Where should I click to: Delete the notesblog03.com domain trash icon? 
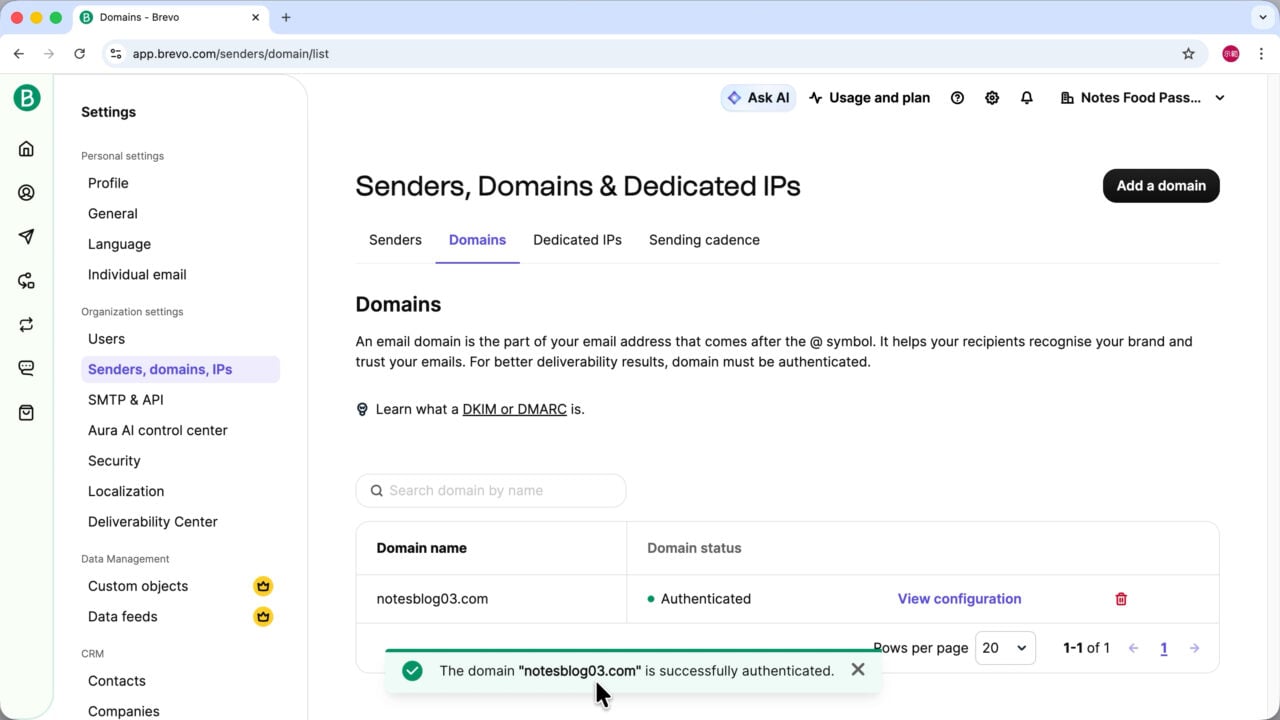pyautogui.click(x=1121, y=599)
